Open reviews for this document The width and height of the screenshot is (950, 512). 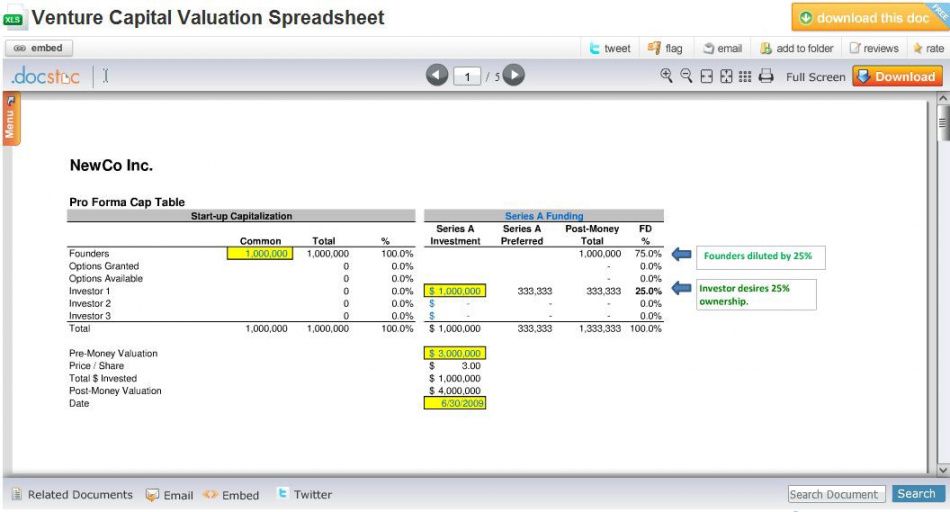click(874, 48)
